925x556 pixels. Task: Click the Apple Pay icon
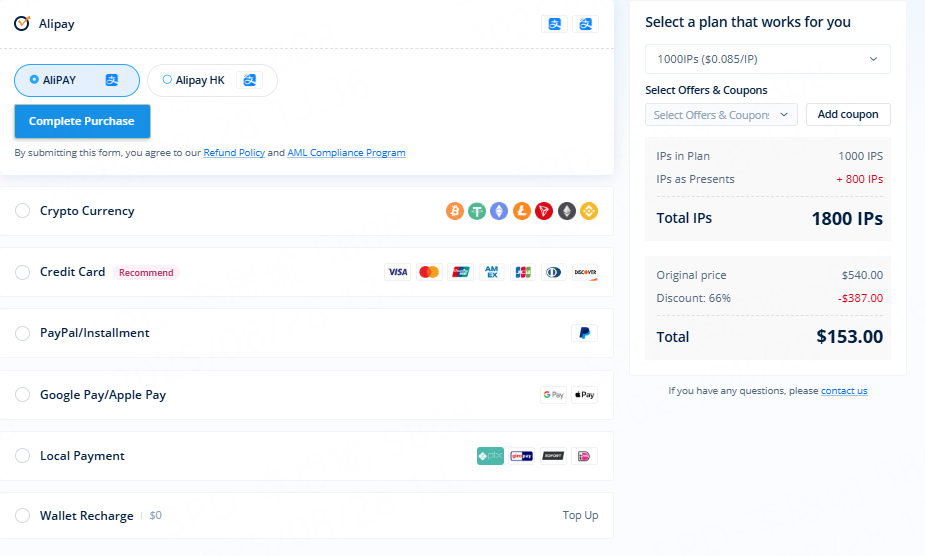pos(584,395)
